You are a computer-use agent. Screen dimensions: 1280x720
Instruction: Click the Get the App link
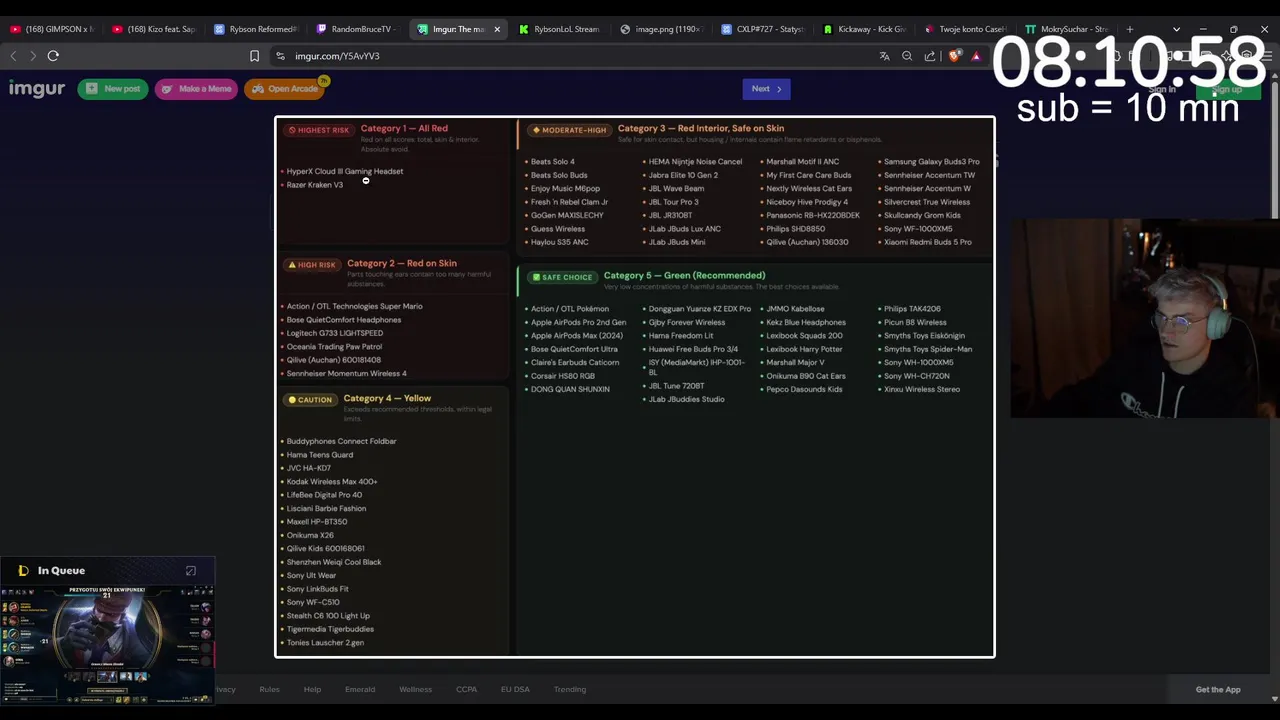(1218, 689)
